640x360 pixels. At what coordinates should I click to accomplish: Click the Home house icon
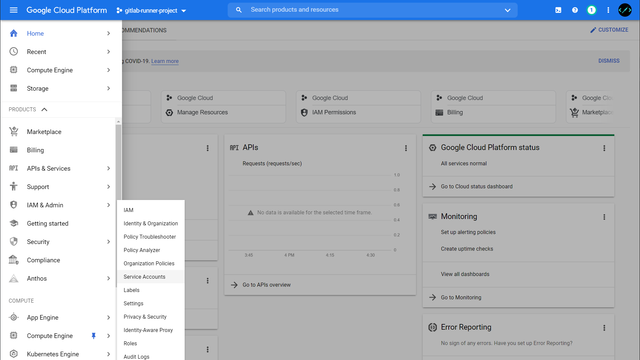point(13,33)
